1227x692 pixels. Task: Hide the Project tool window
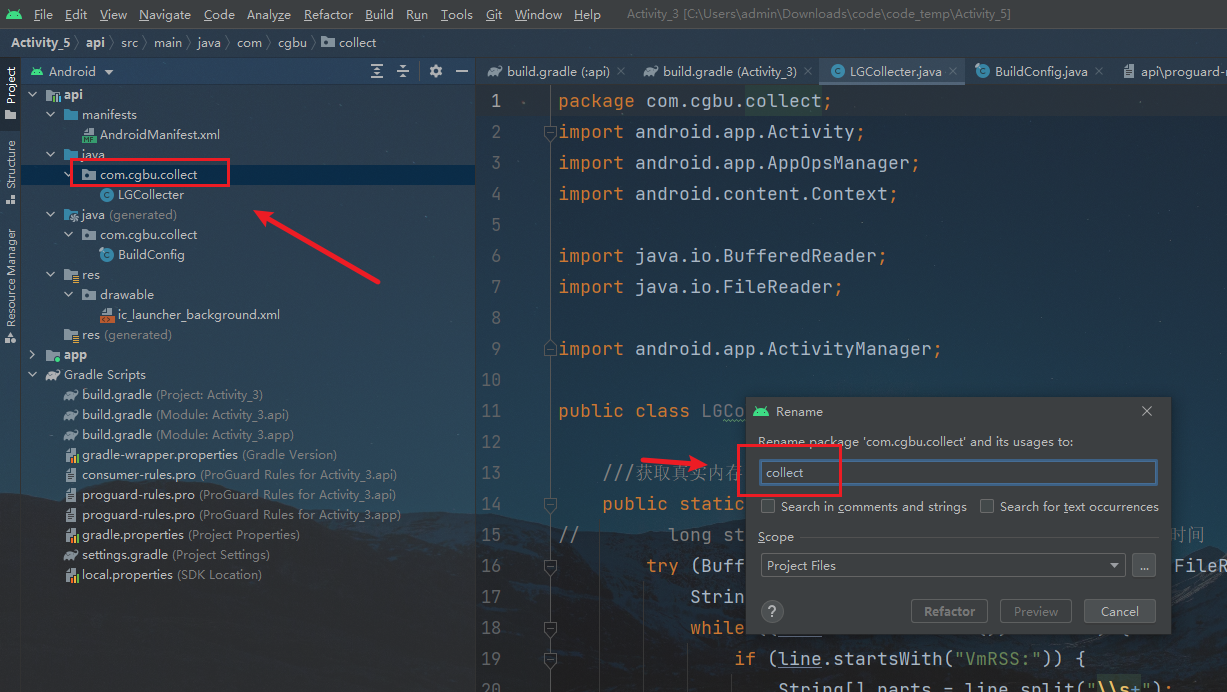click(x=462, y=71)
